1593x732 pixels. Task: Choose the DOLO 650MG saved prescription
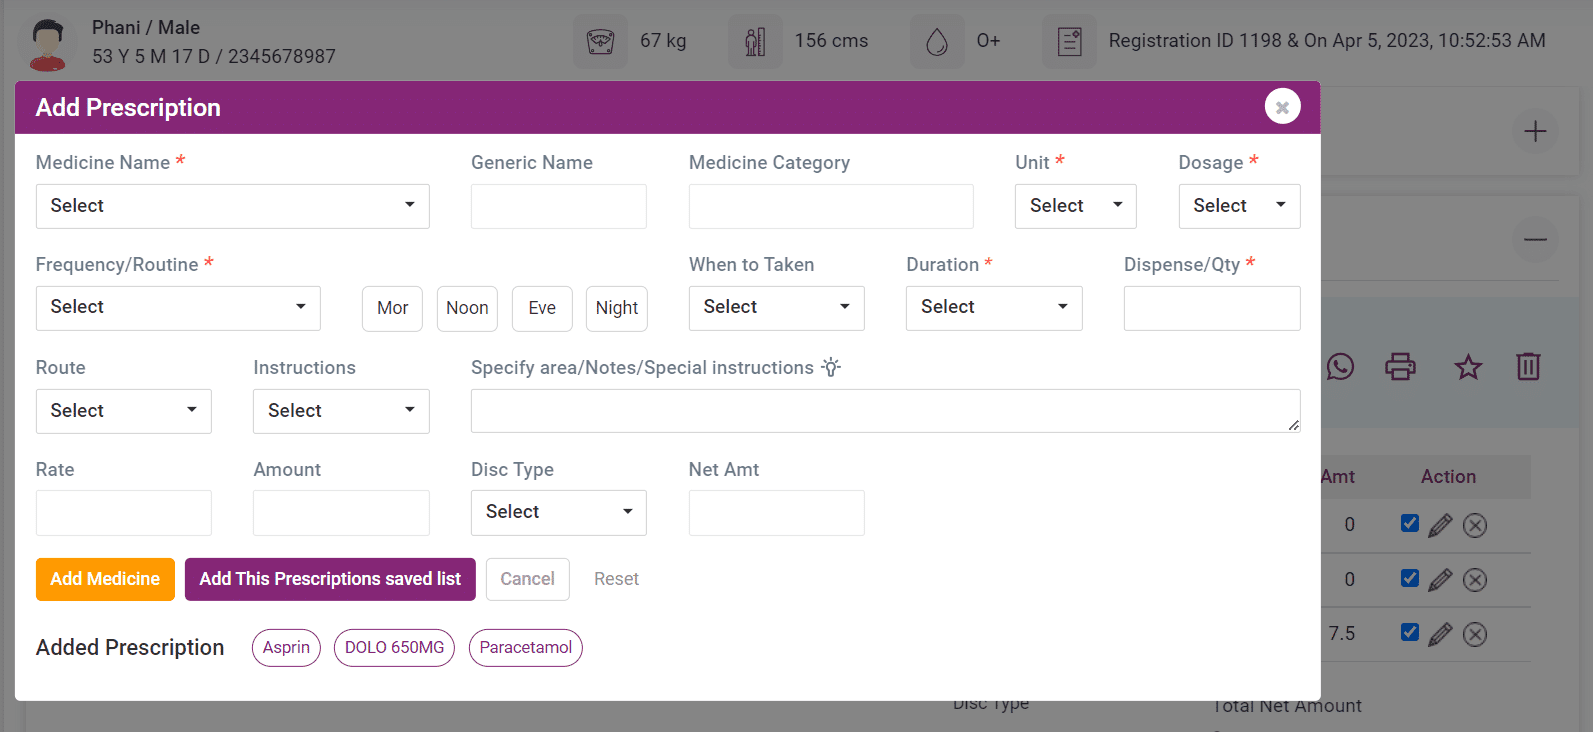coord(394,648)
